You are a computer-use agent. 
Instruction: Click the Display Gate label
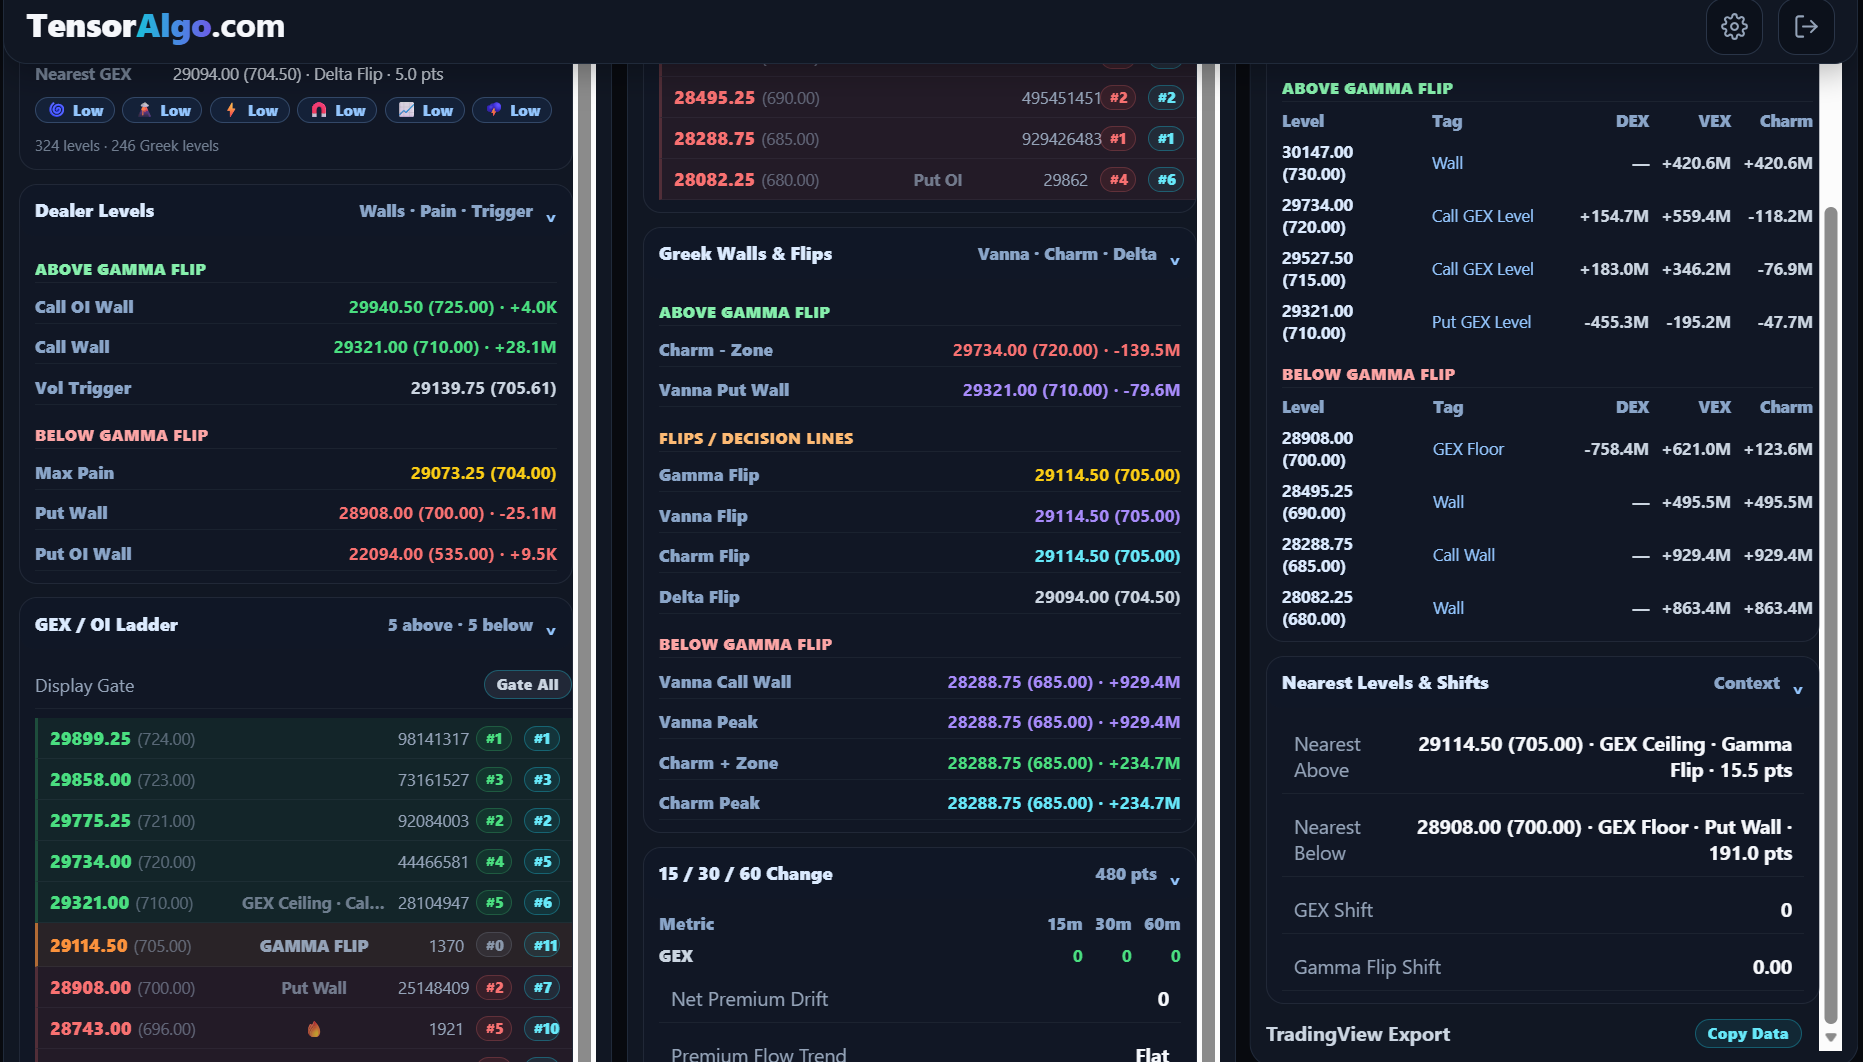point(84,686)
